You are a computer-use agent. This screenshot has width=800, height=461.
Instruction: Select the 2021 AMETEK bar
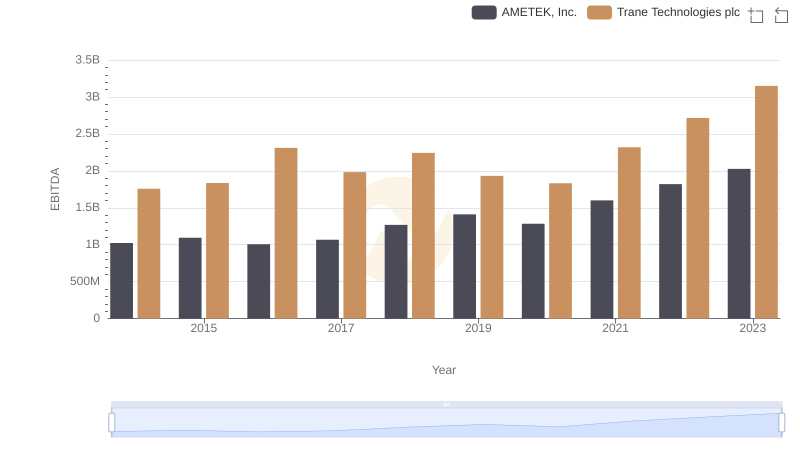[602, 260]
